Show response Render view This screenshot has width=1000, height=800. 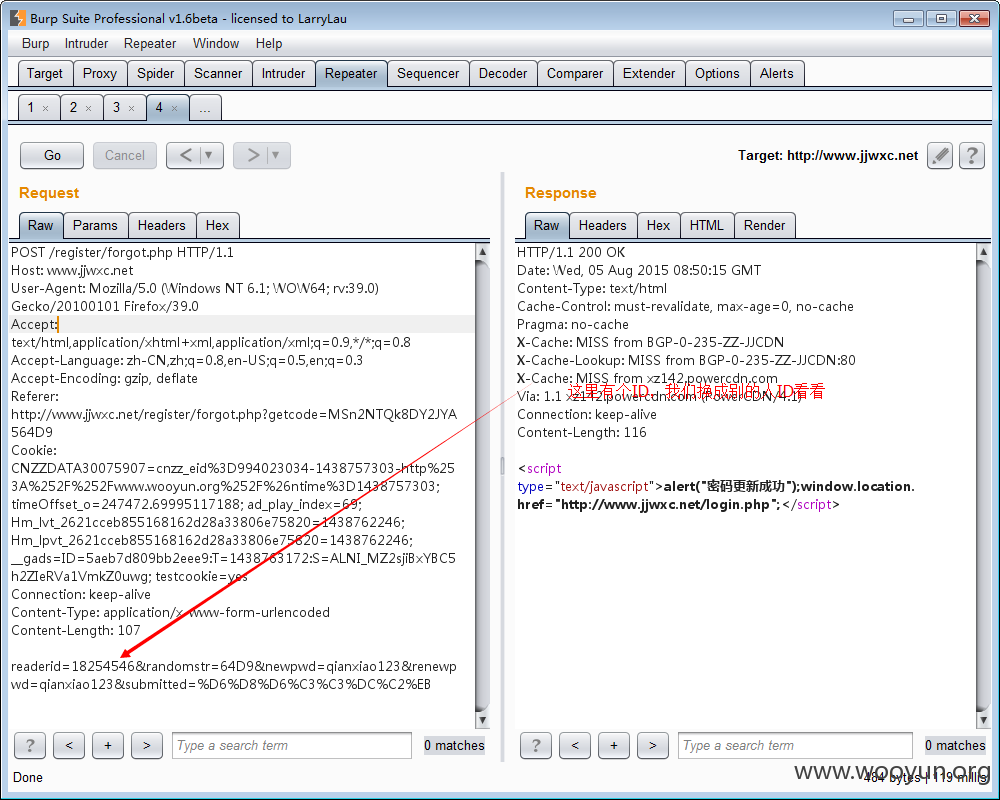764,225
